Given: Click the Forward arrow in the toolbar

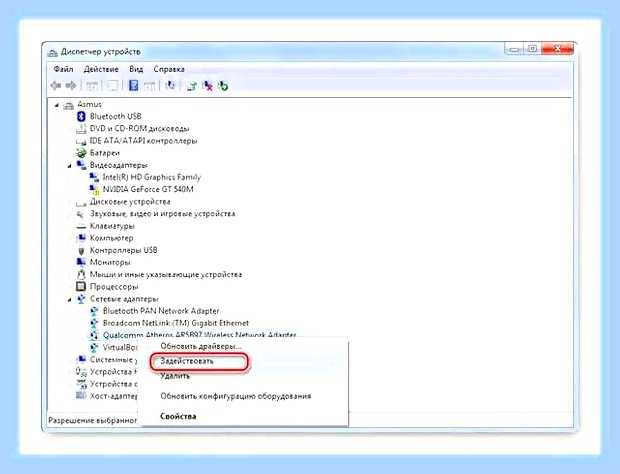Looking at the screenshot, I should [71, 85].
